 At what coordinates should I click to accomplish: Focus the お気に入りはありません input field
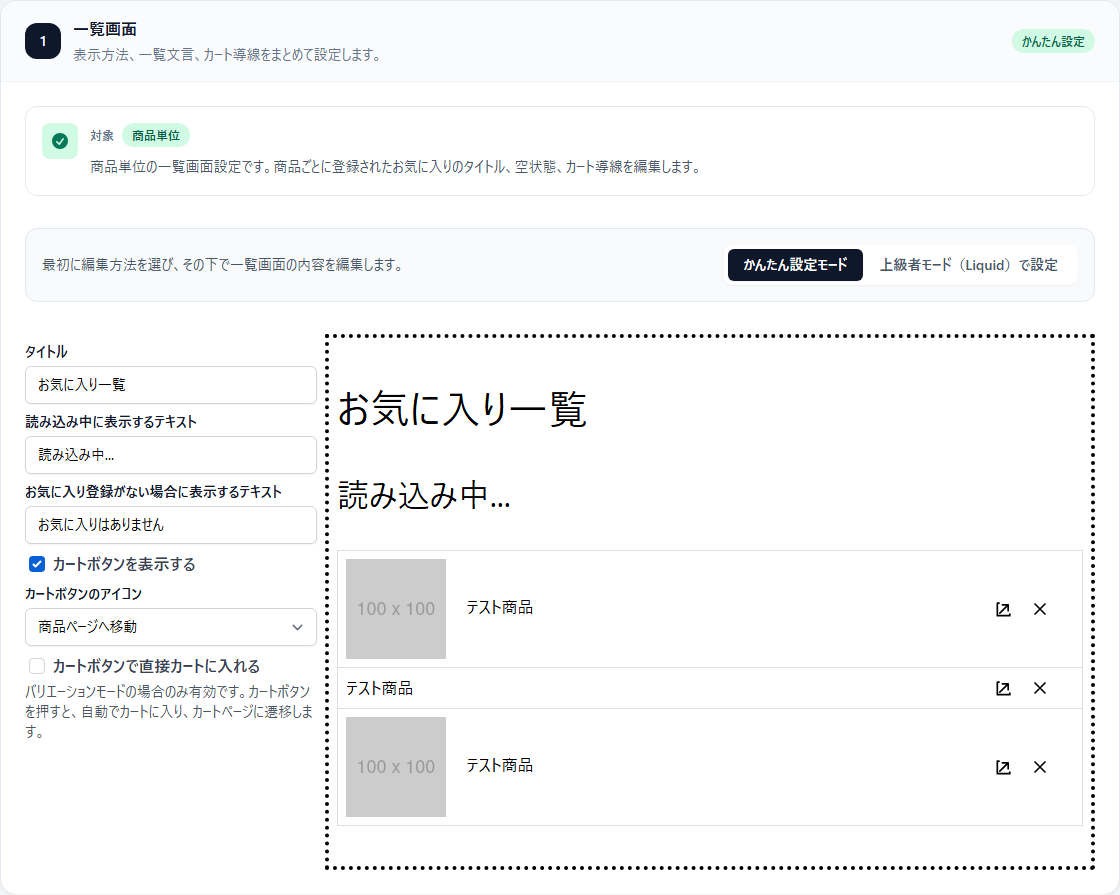coord(171,525)
